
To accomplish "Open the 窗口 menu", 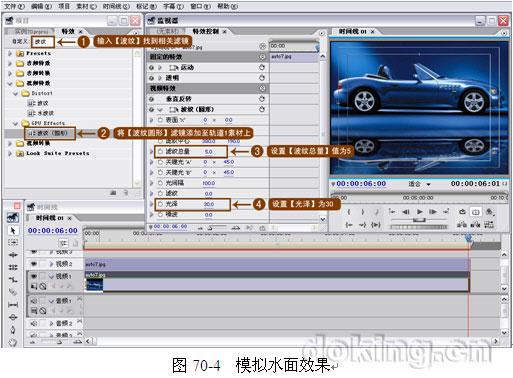I will pyautogui.click(x=200, y=6).
